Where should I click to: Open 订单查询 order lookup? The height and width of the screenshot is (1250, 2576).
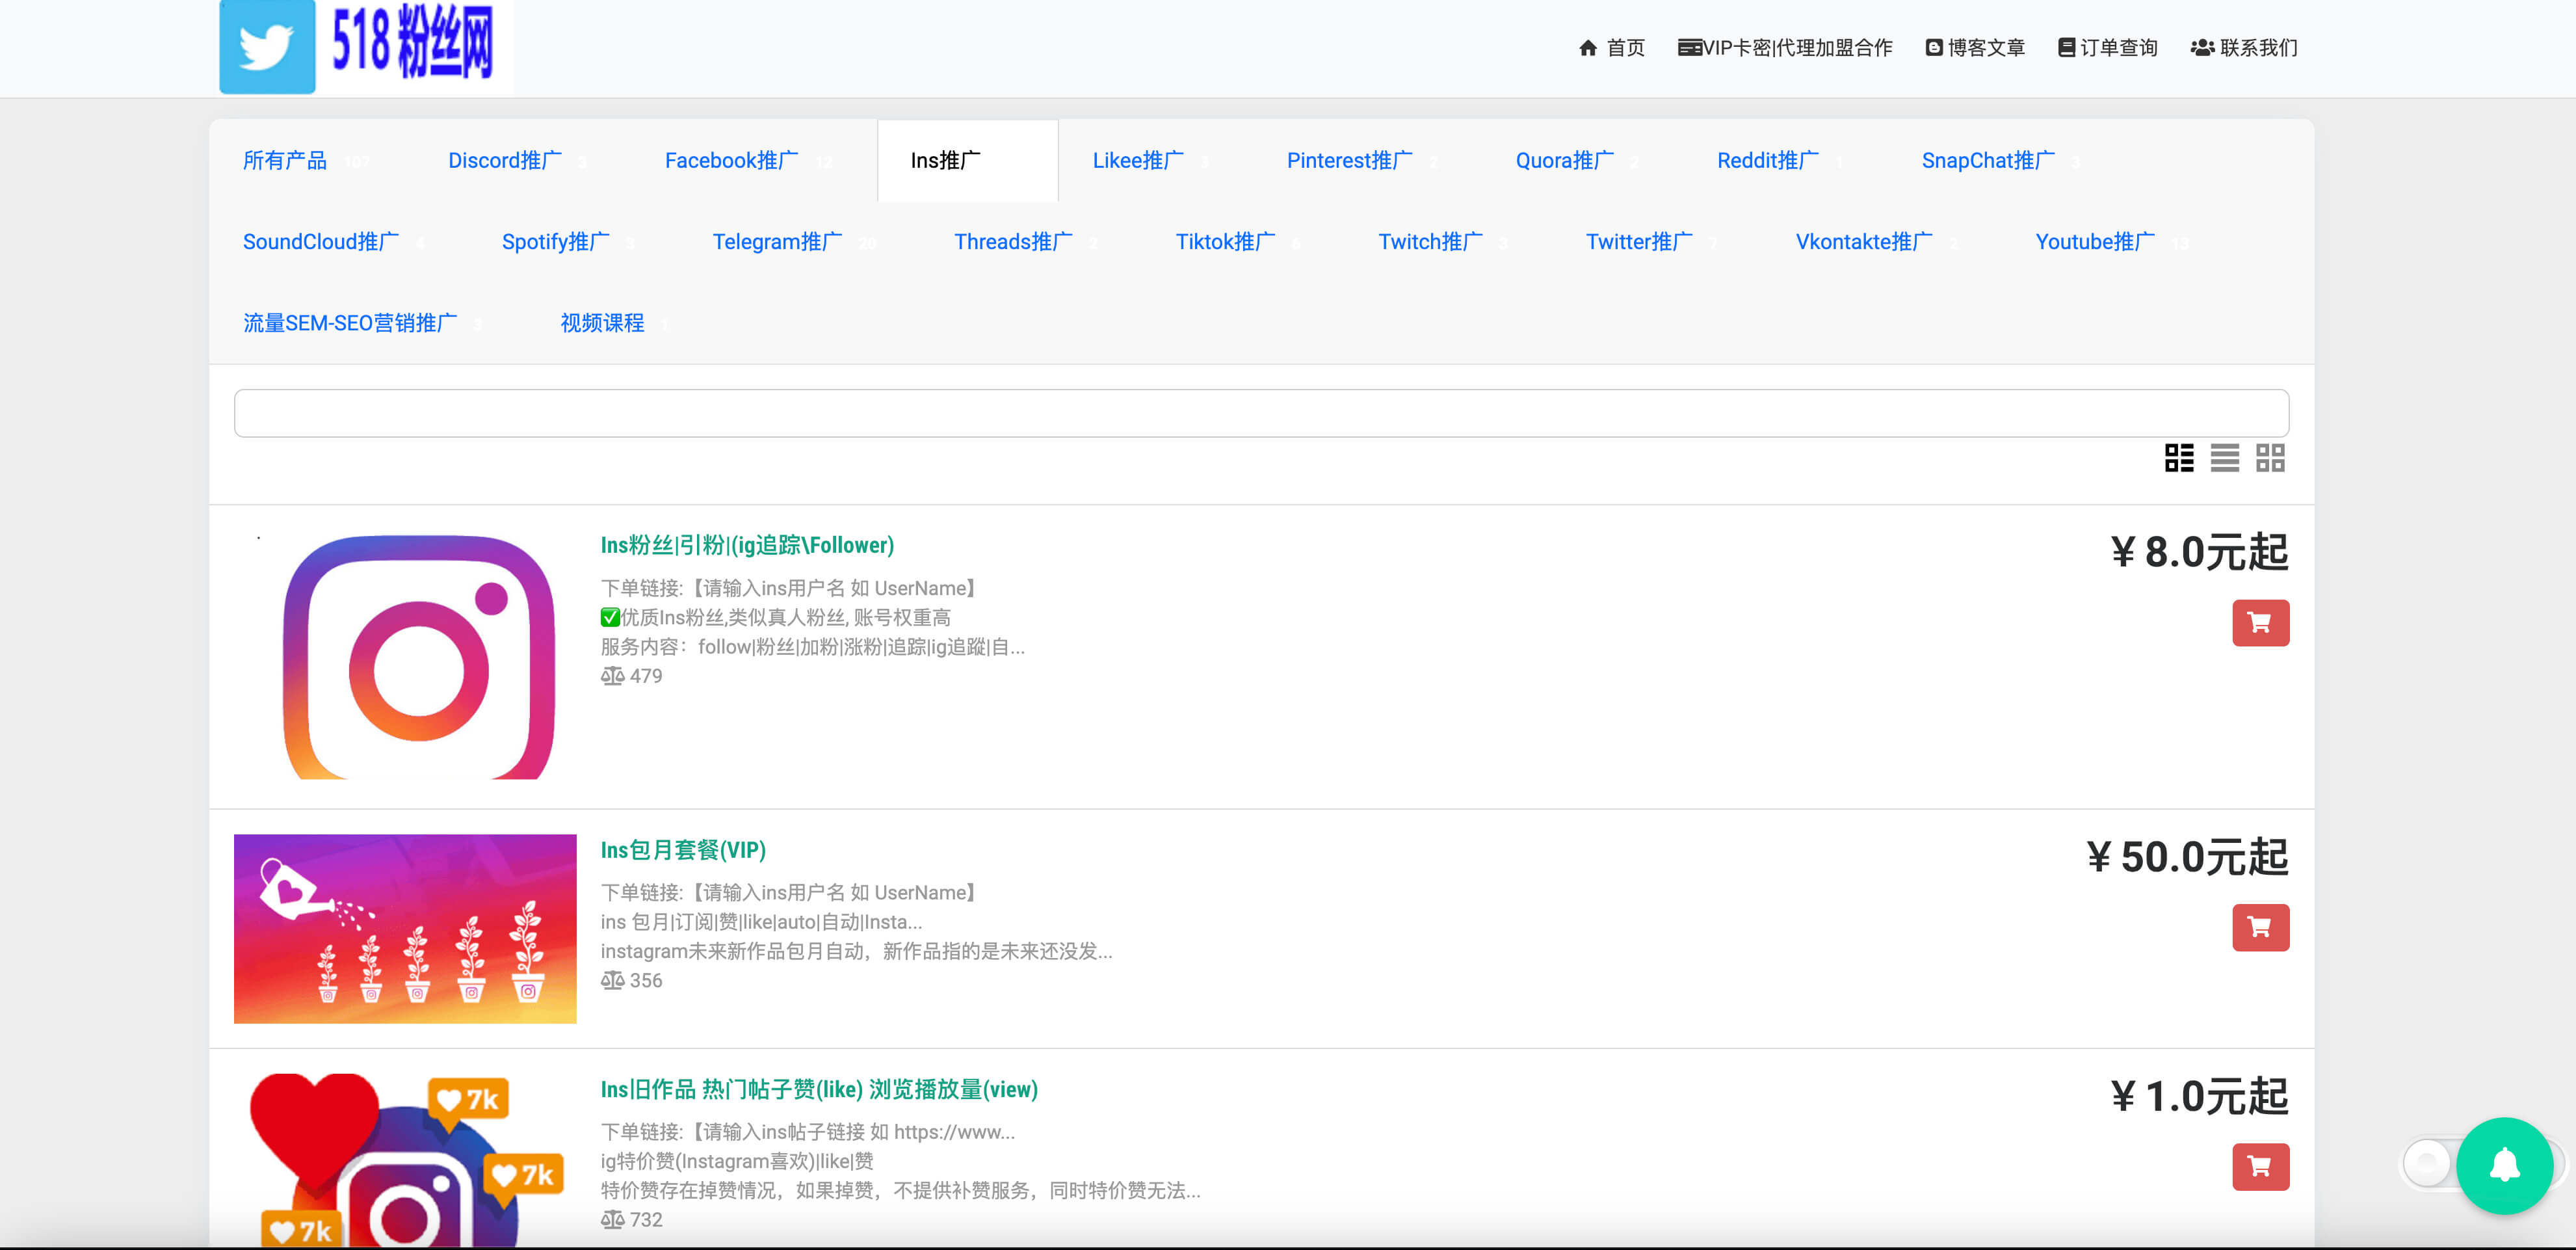click(2107, 48)
